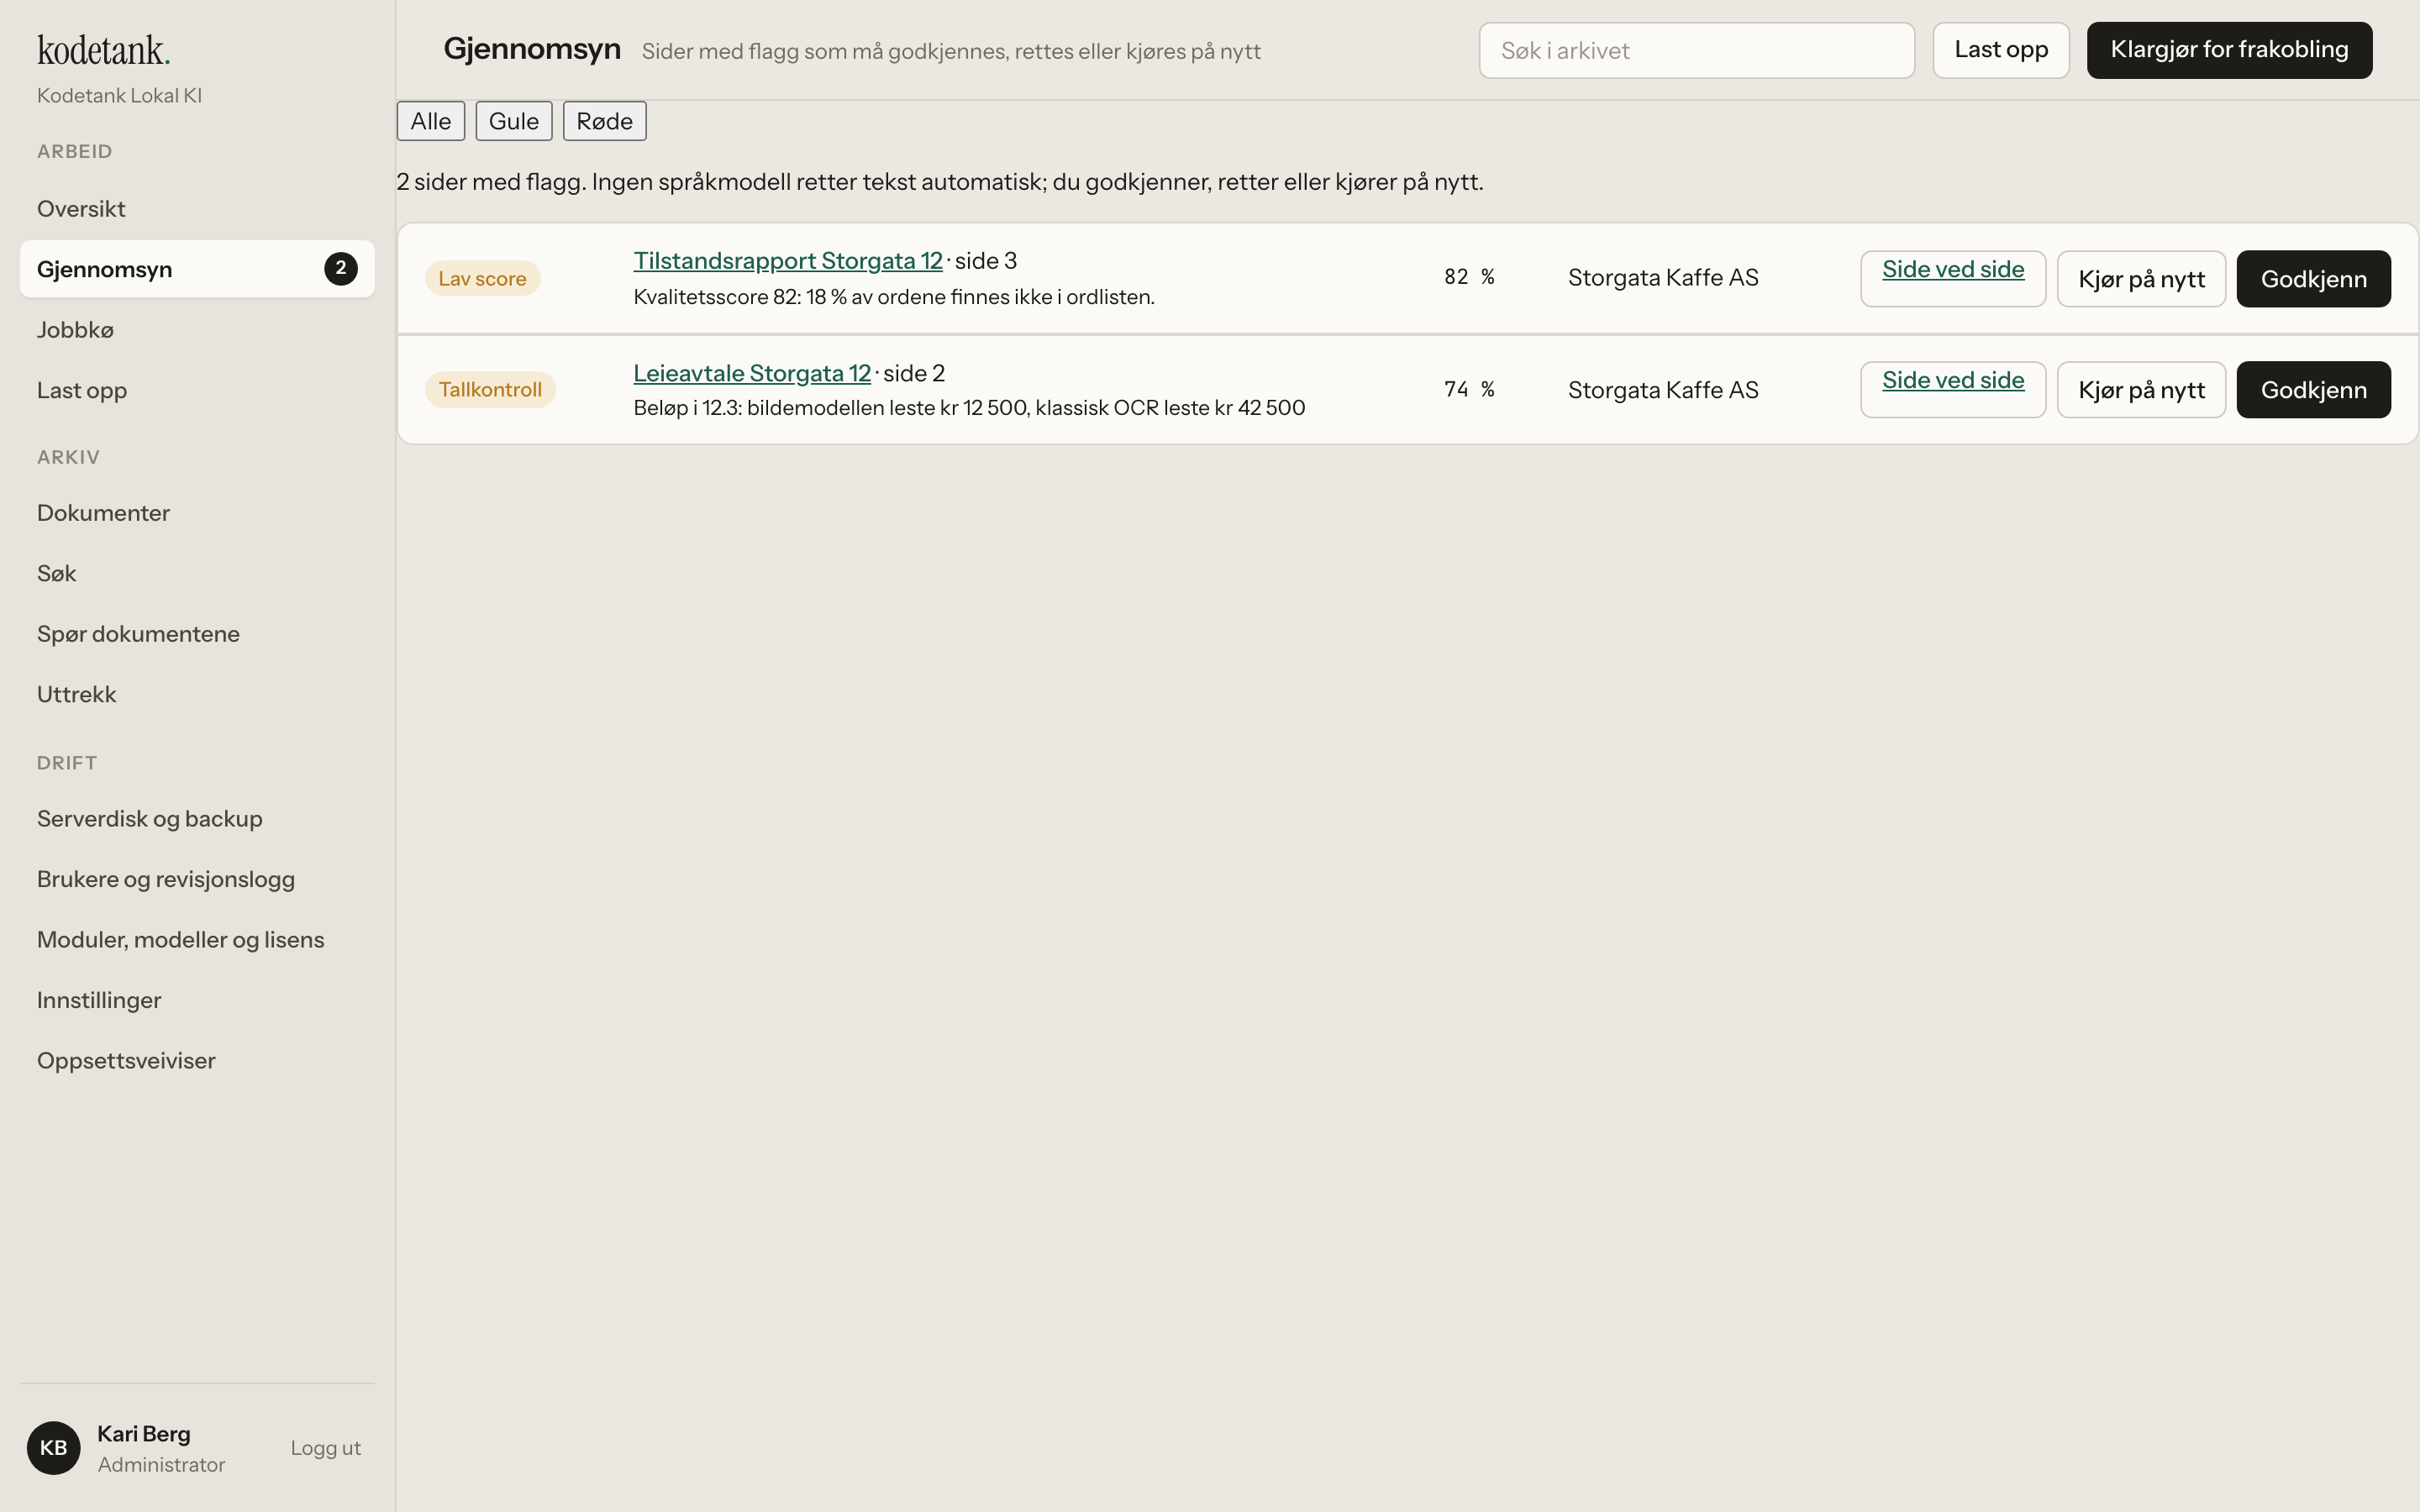
Task: Log out via Logg ut
Action: pyautogui.click(x=325, y=1448)
